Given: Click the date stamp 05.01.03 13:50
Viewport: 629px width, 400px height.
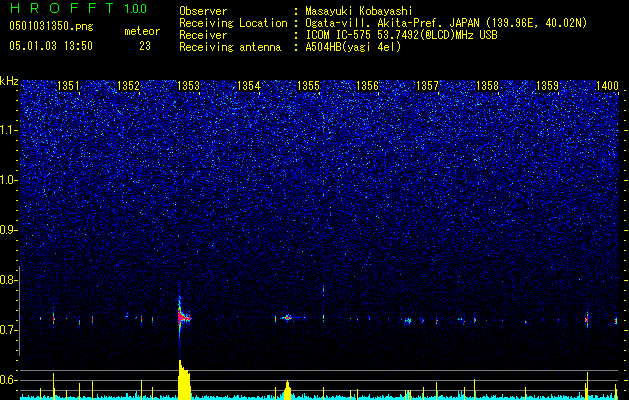Looking at the screenshot, I should pos(51,46).
